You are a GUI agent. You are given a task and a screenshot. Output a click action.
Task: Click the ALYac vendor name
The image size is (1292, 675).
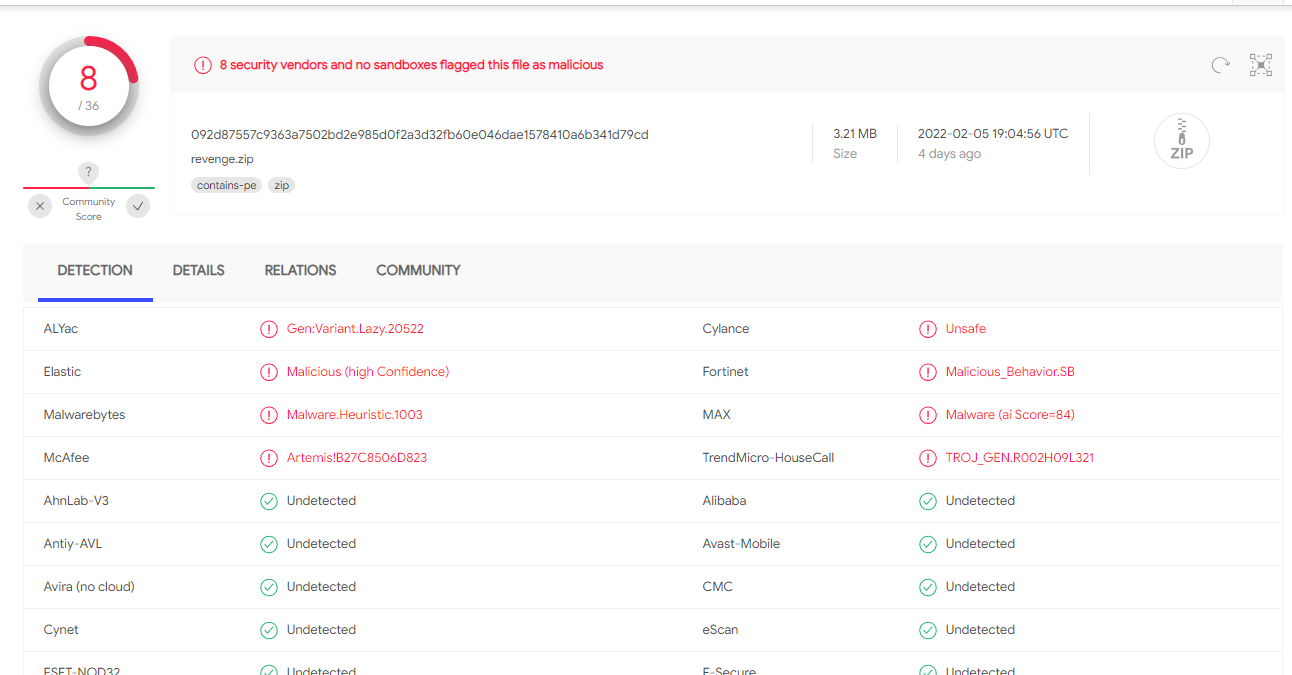[61, 329]
